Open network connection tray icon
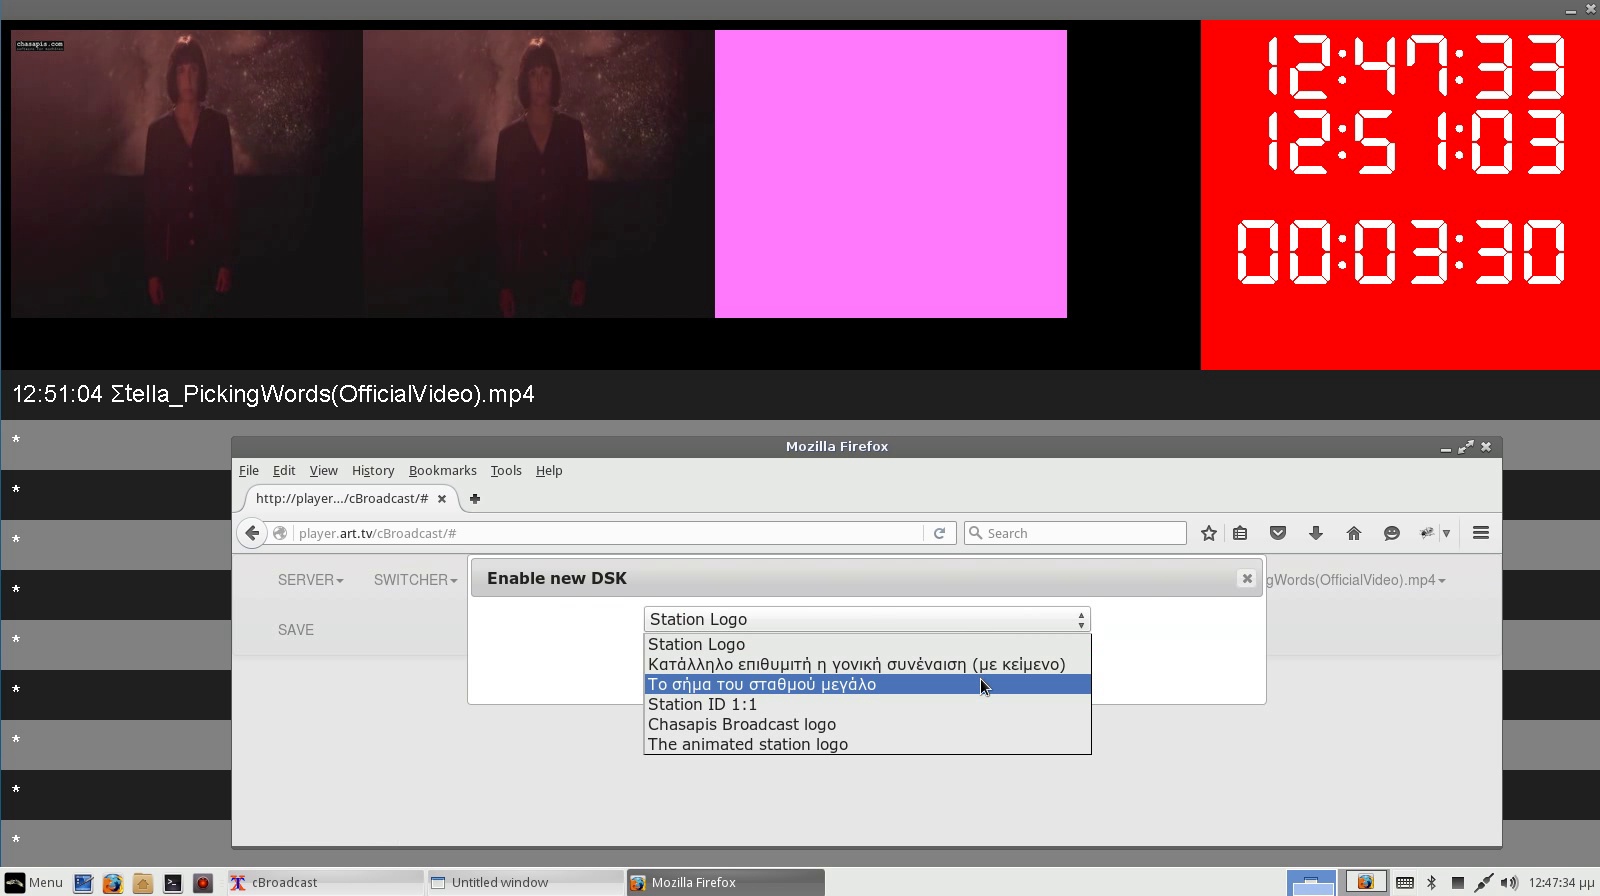Screen dimensions: 1600x896 coord(1483,883)
